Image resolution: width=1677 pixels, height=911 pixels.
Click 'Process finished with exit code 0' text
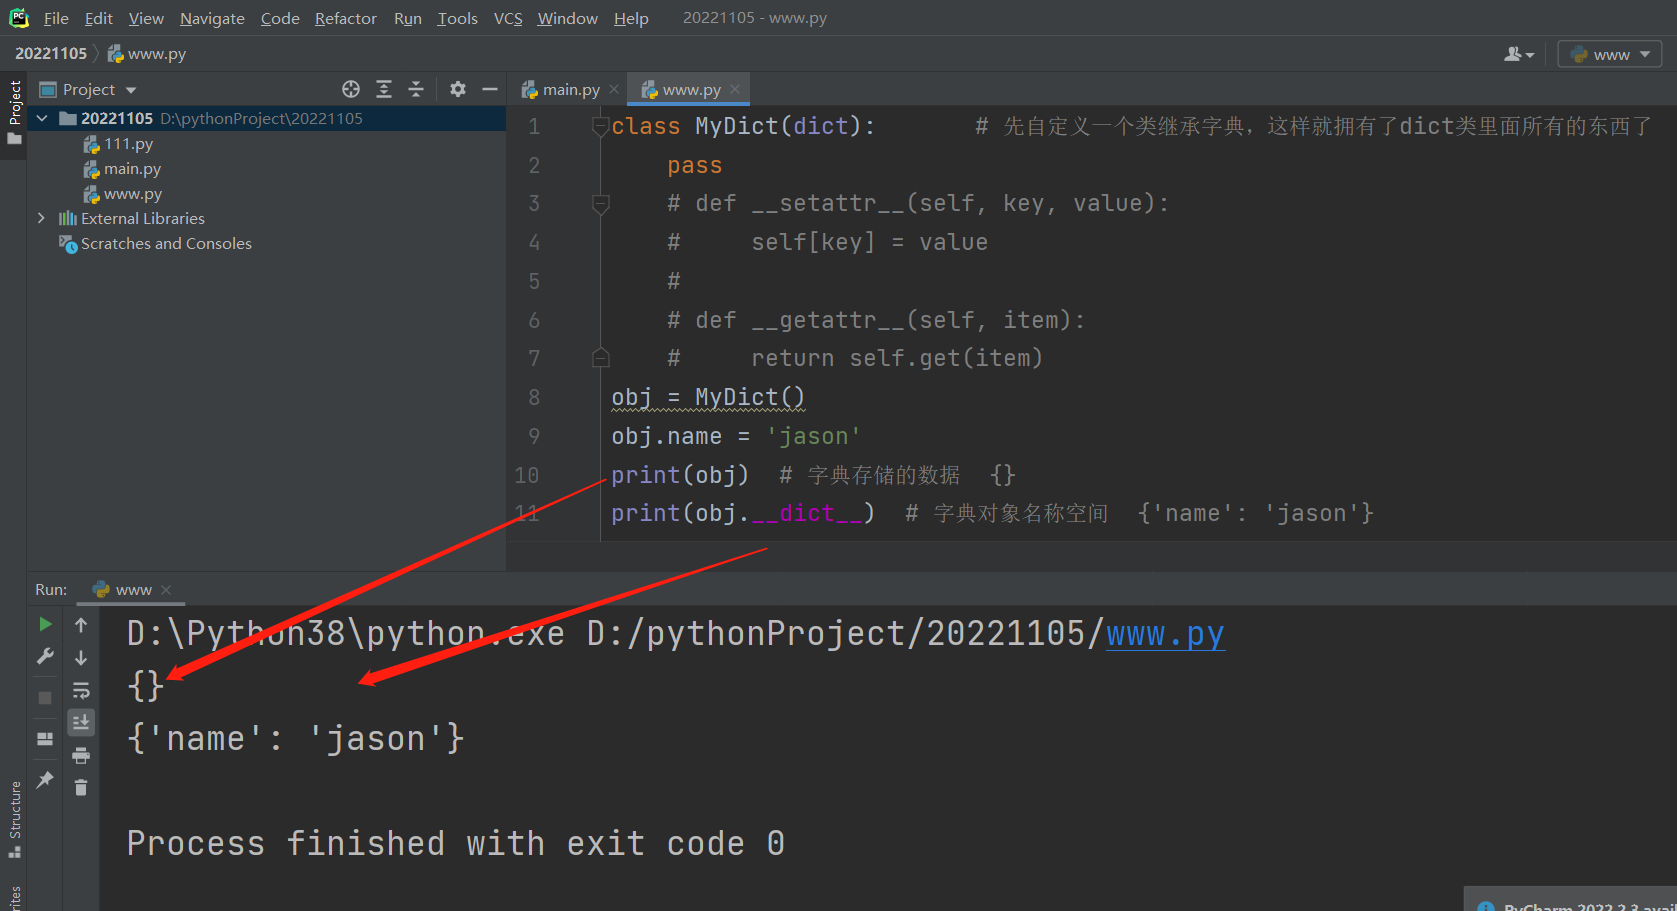(455, 844)
